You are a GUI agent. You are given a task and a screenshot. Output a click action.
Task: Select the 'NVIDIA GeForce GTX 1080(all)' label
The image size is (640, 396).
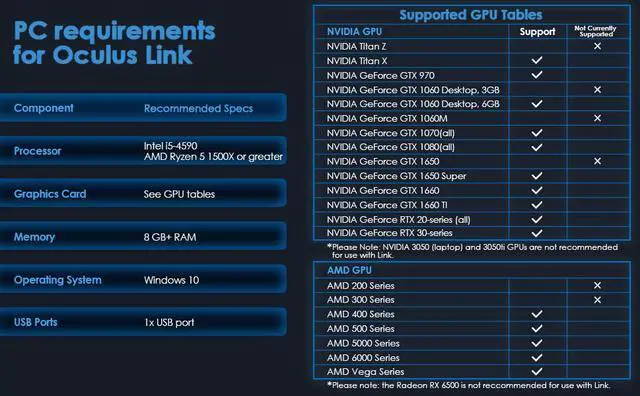(x=391, y=147)
